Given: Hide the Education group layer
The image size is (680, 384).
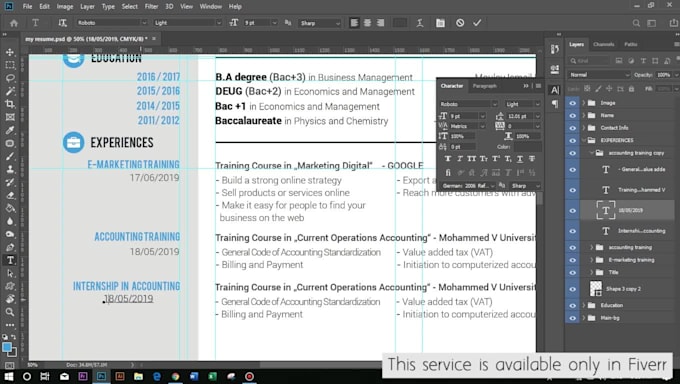Looking at the screenshot, I should tap(572, 305).
